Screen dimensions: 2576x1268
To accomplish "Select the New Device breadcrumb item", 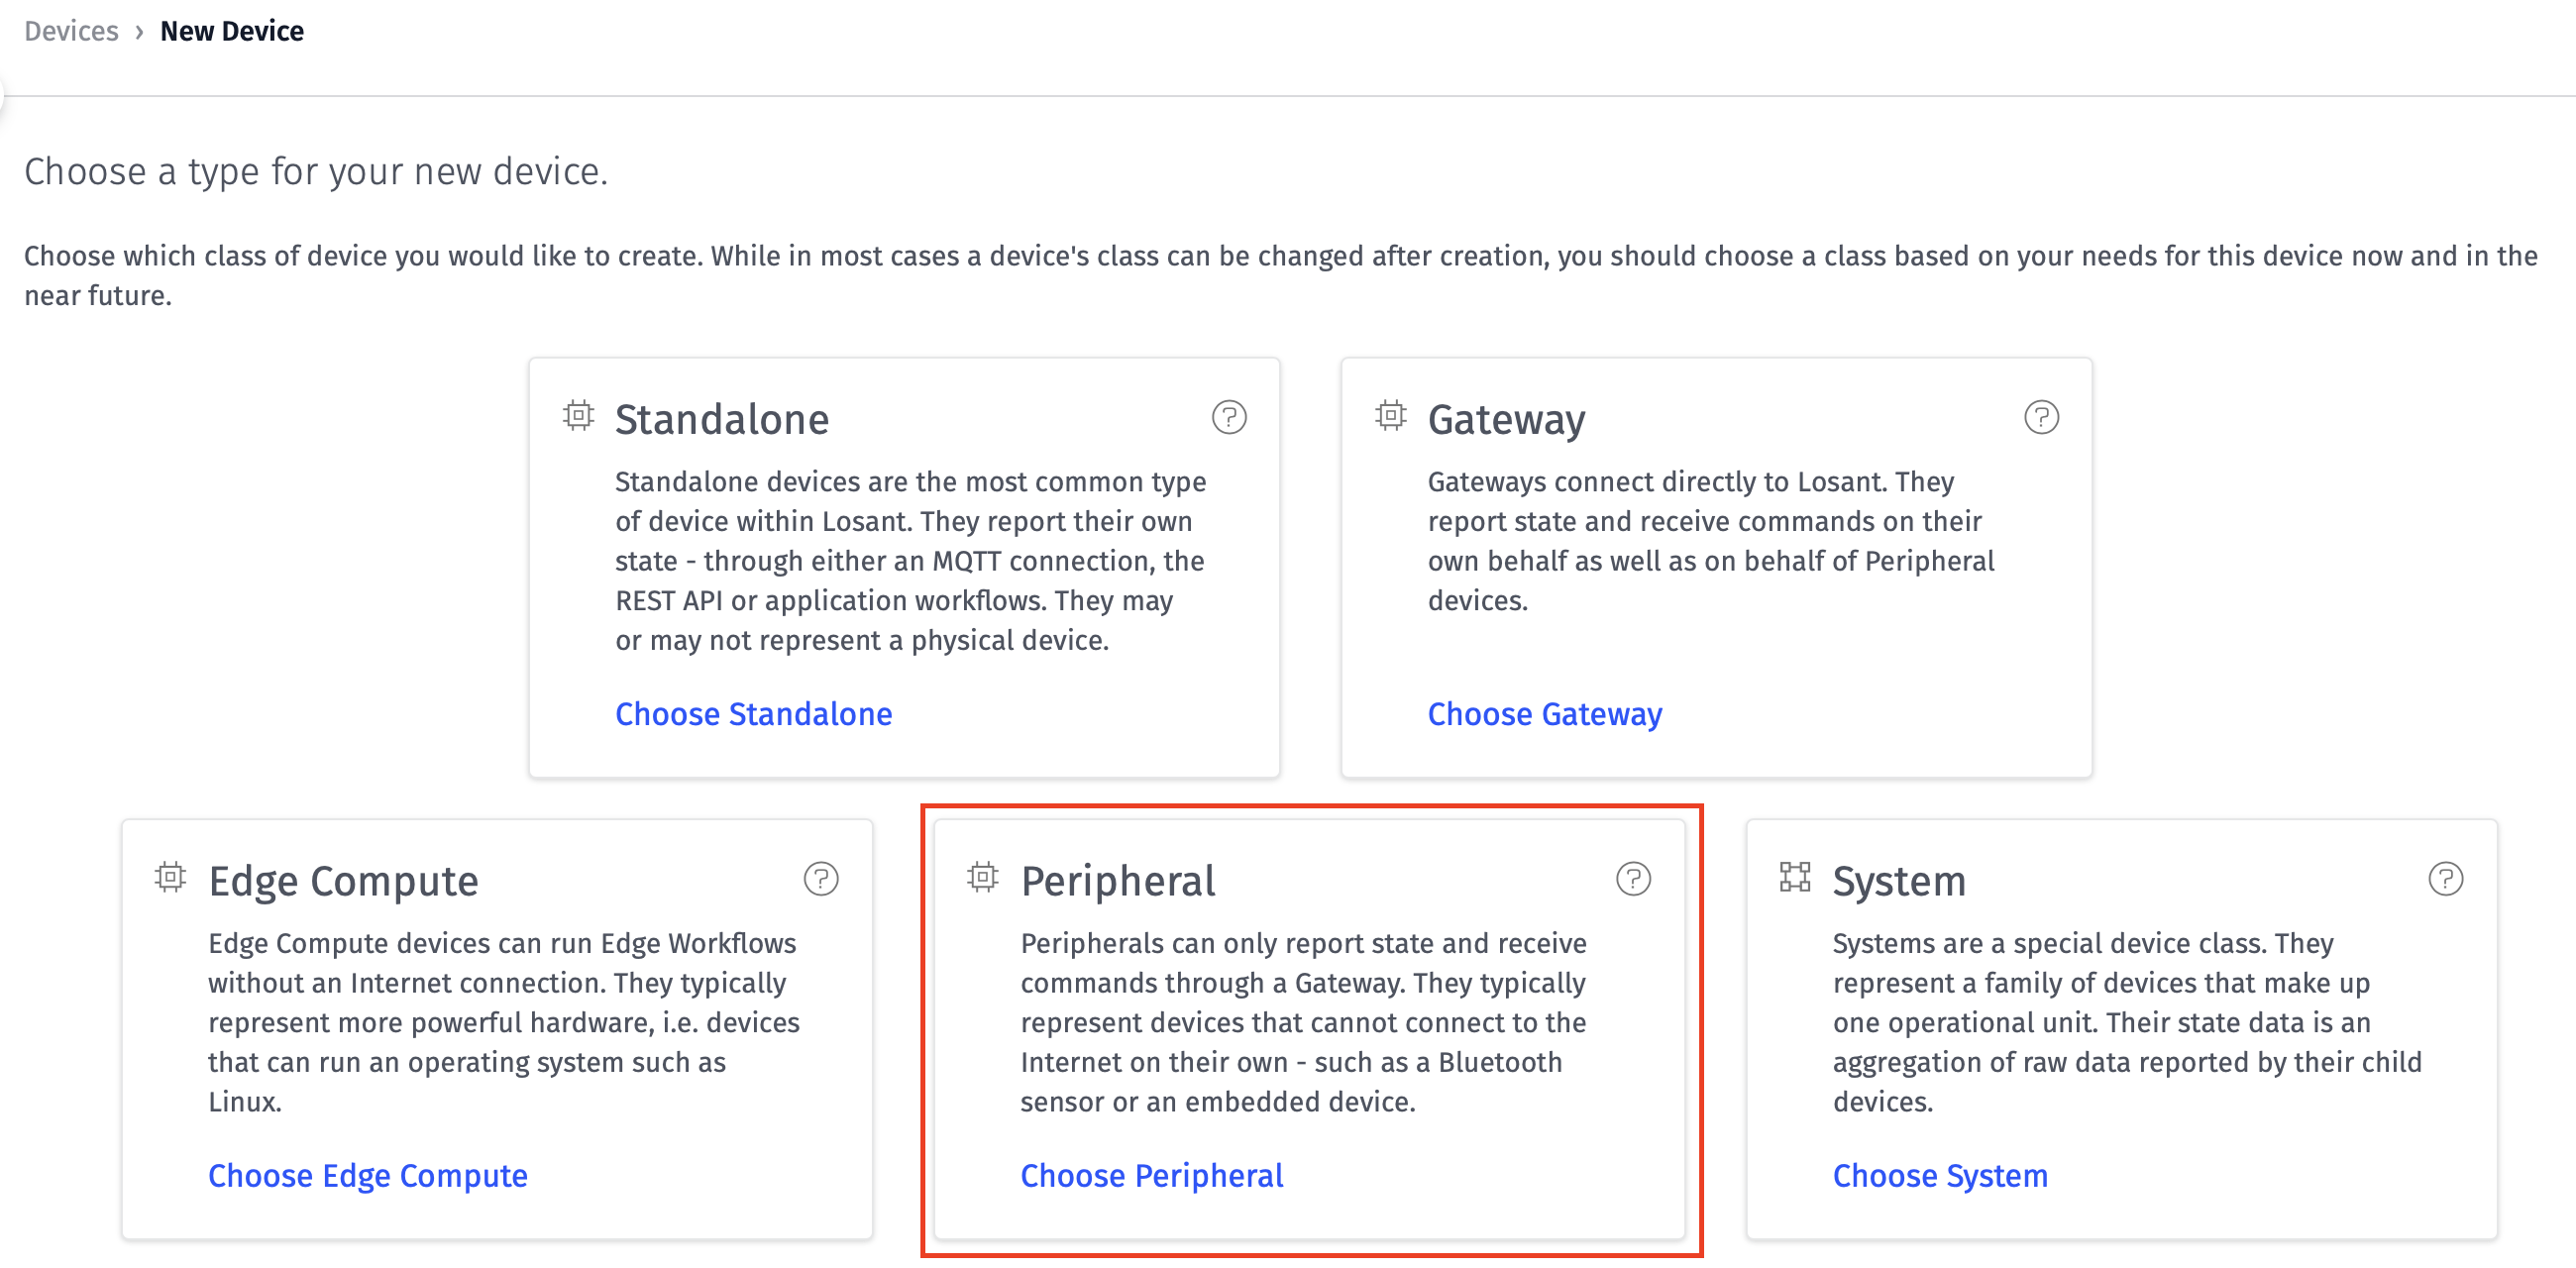I will (232, 31).
